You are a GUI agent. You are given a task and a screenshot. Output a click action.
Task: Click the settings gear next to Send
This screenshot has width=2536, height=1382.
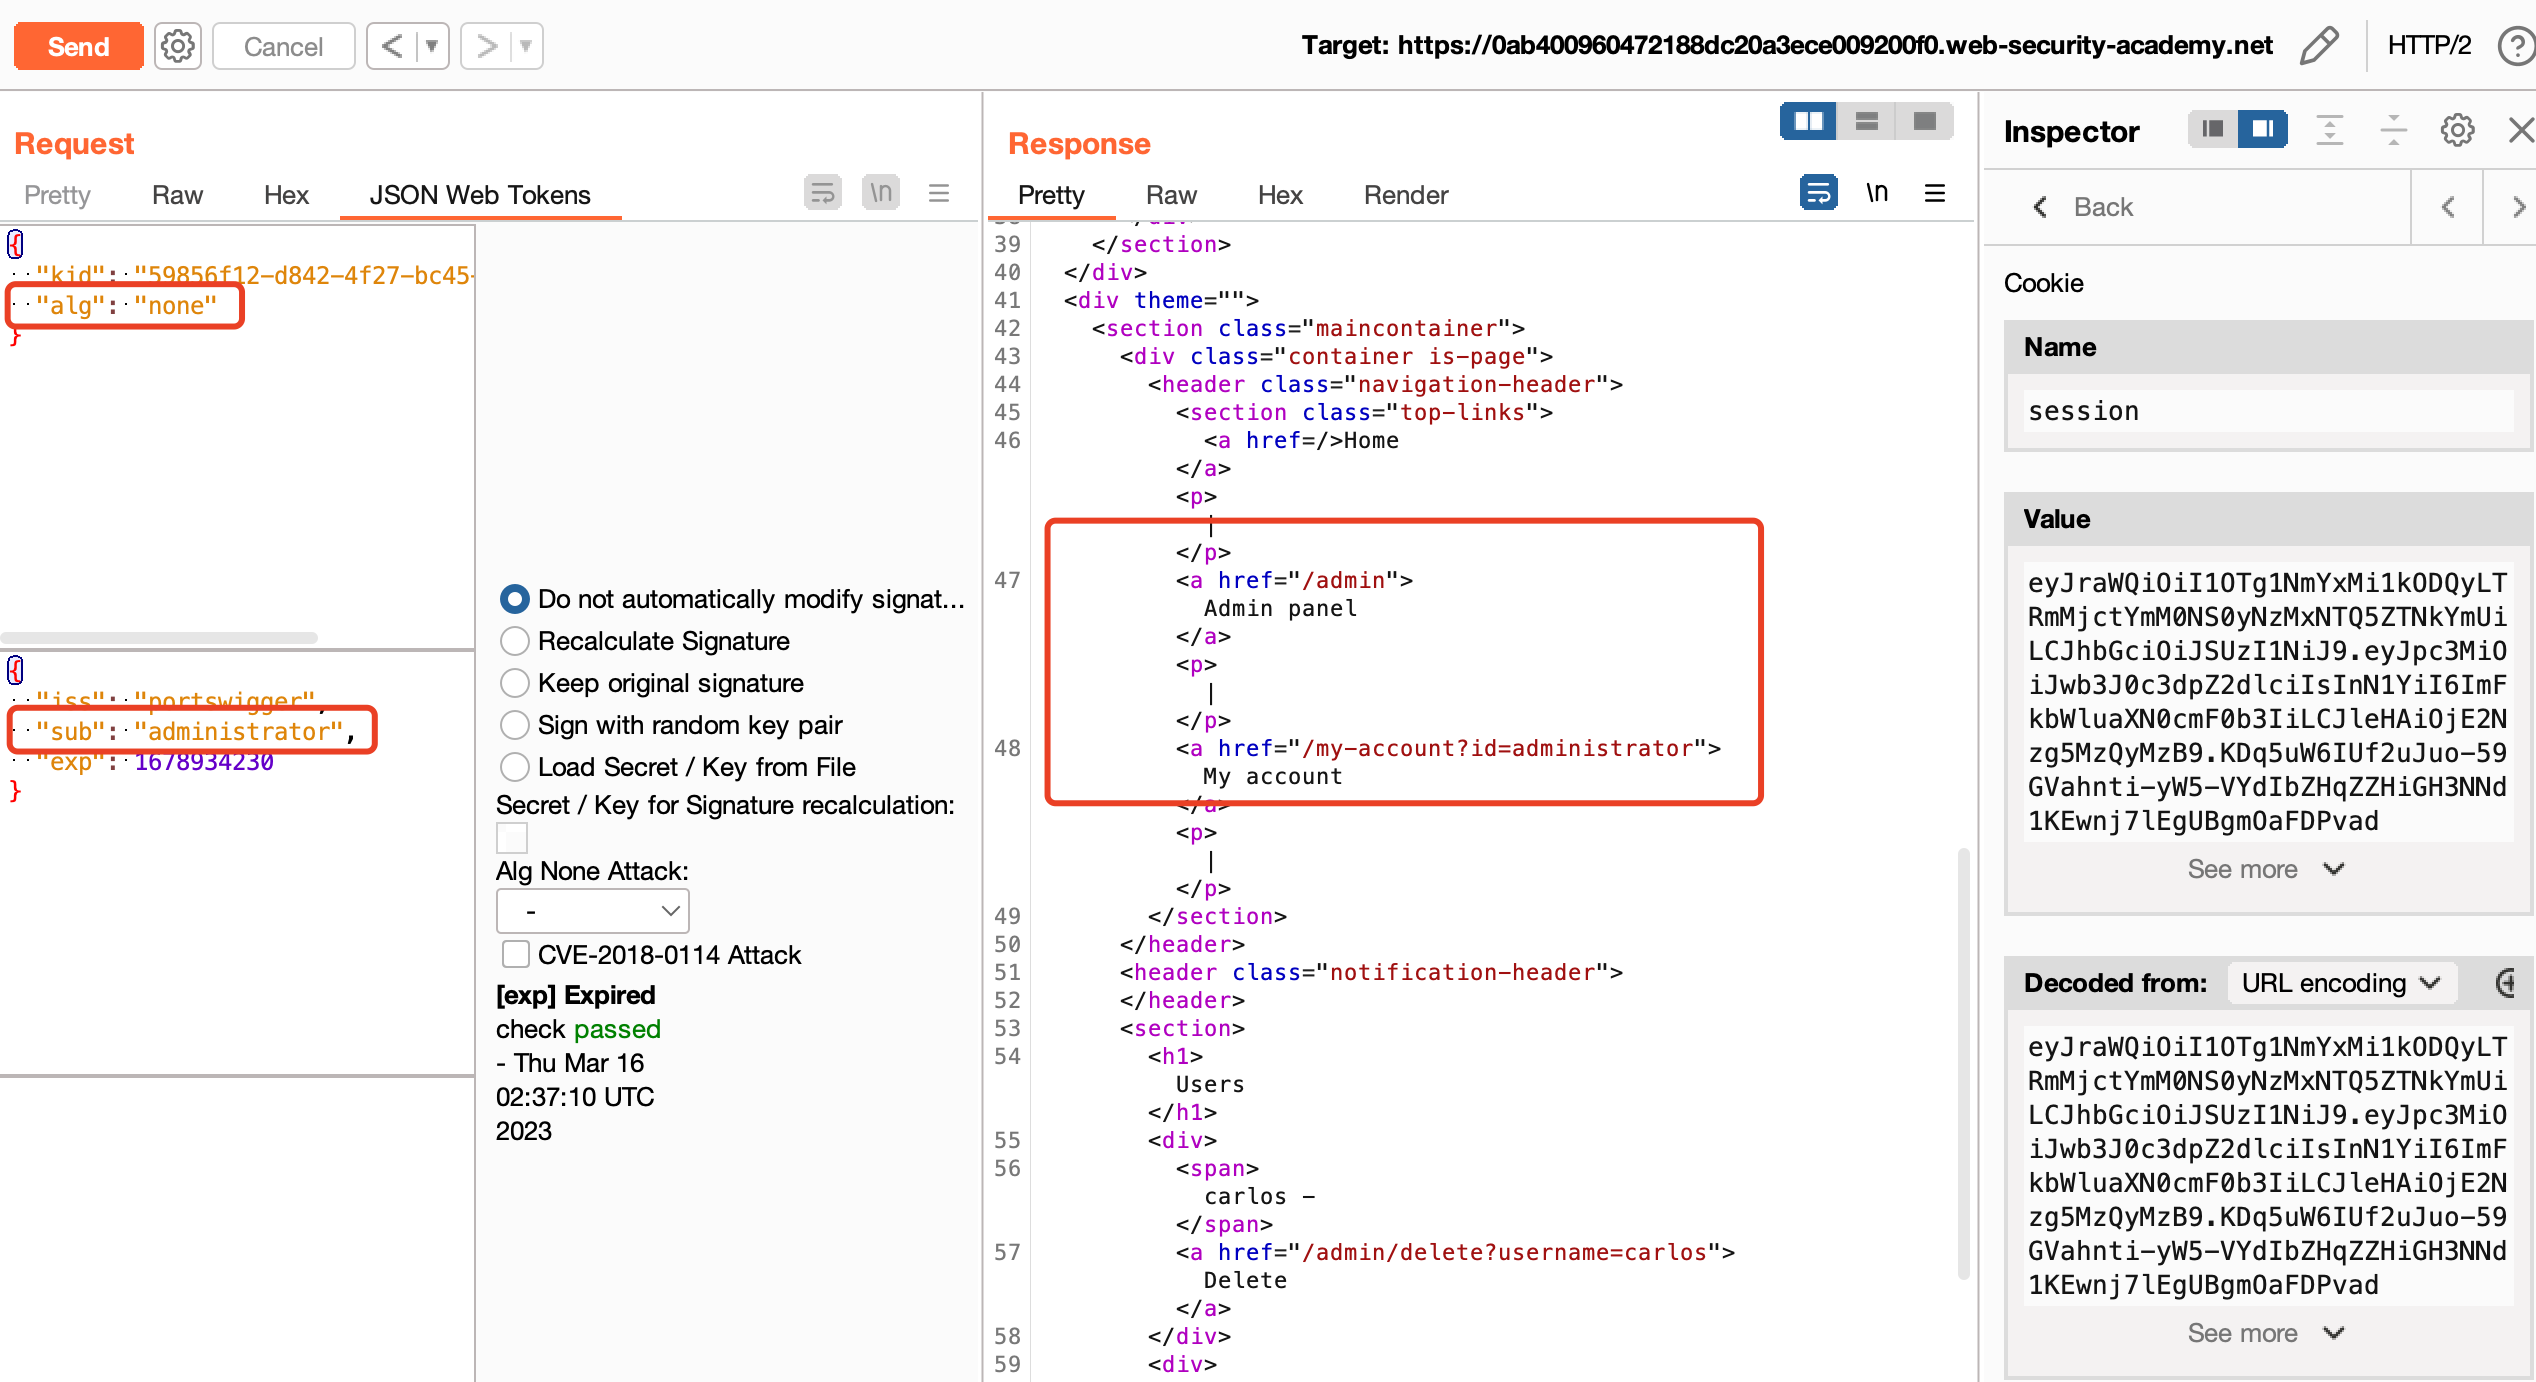178,46
